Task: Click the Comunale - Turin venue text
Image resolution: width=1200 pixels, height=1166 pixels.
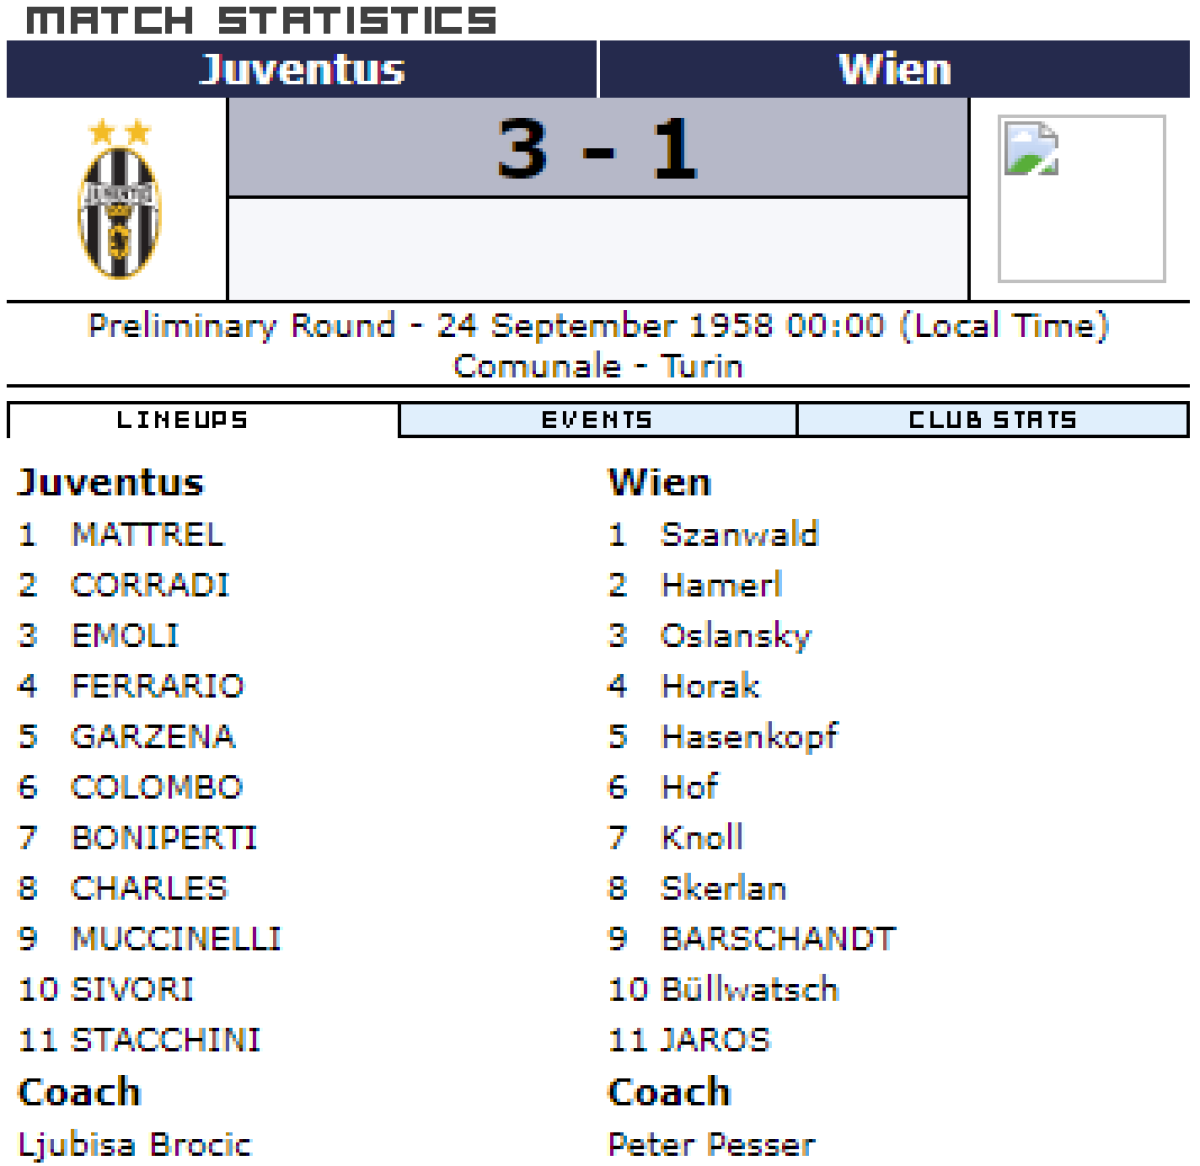Action: [598, 366]
